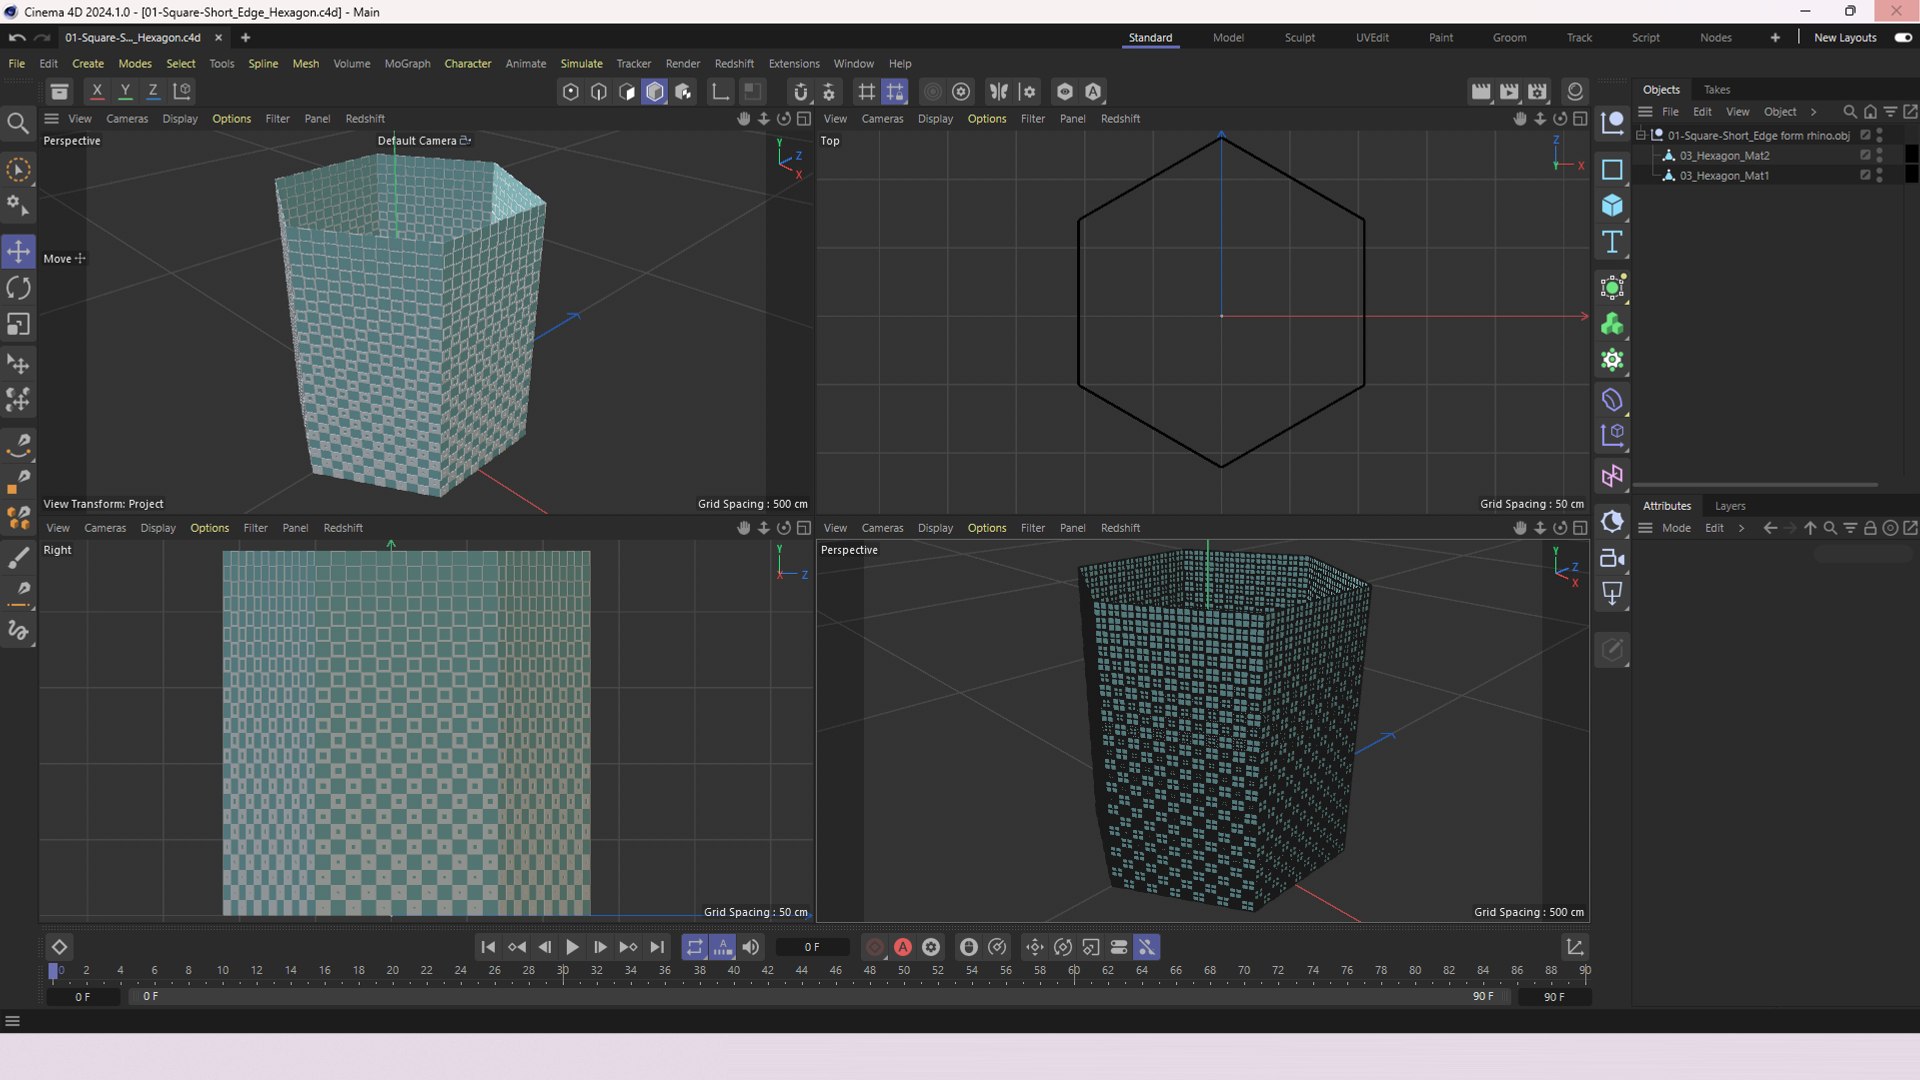Viewport: 1920px width, 1080px height.
Task: Toggle visibility dots of 03_Hexagon_Mat2
Action: coord(1880,156)
